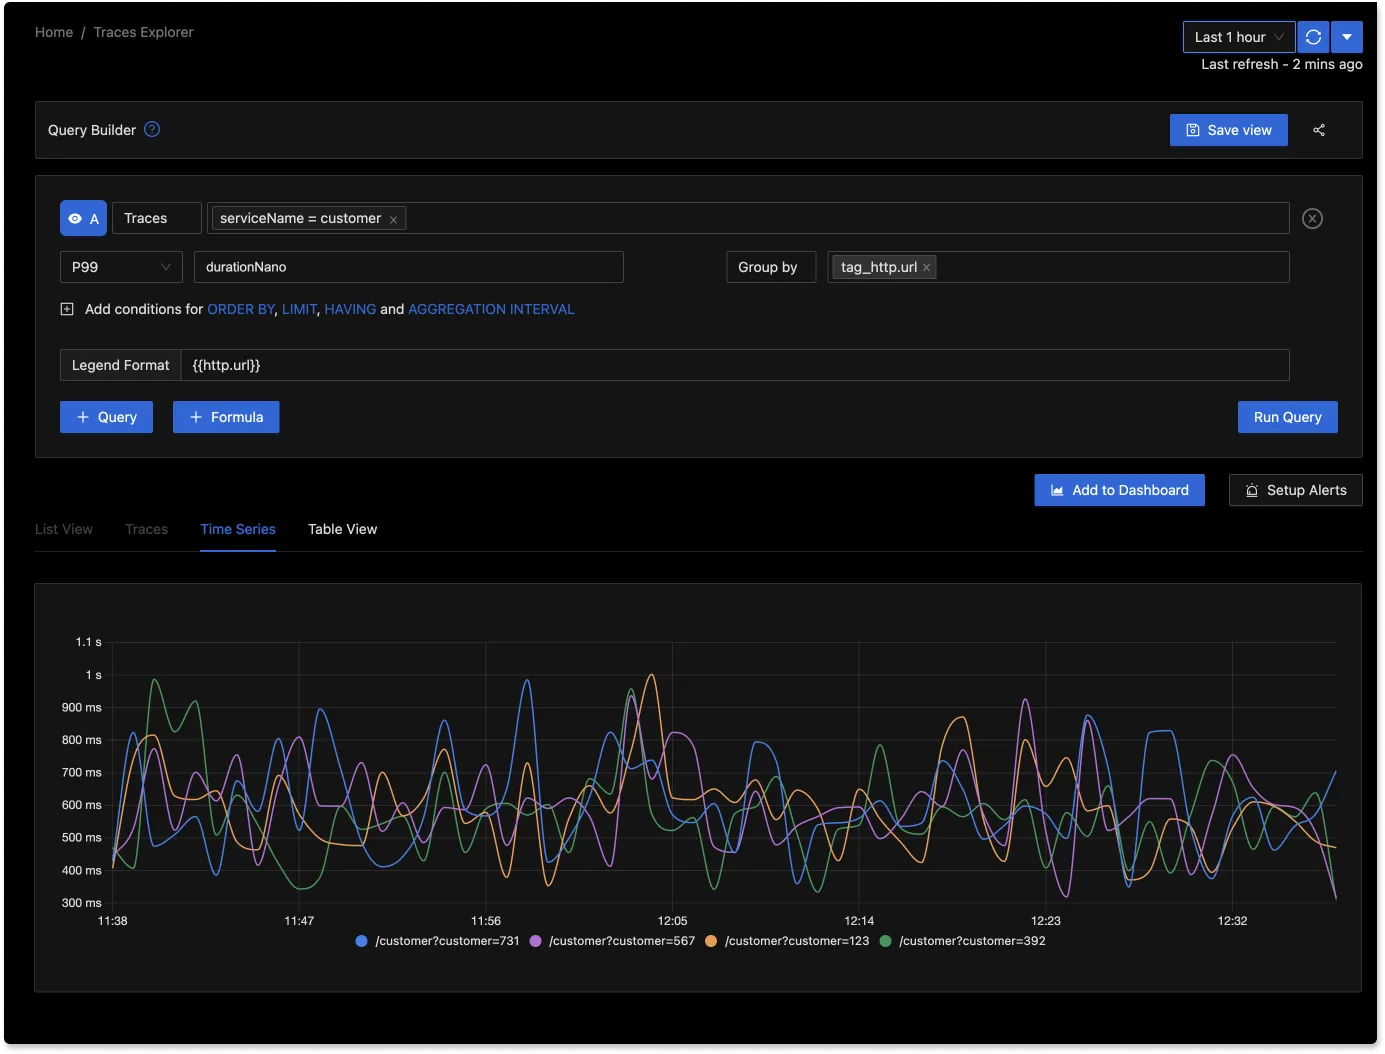
Task: Toggle the /customer?customer=731 legend series
Action: (437, 941)
